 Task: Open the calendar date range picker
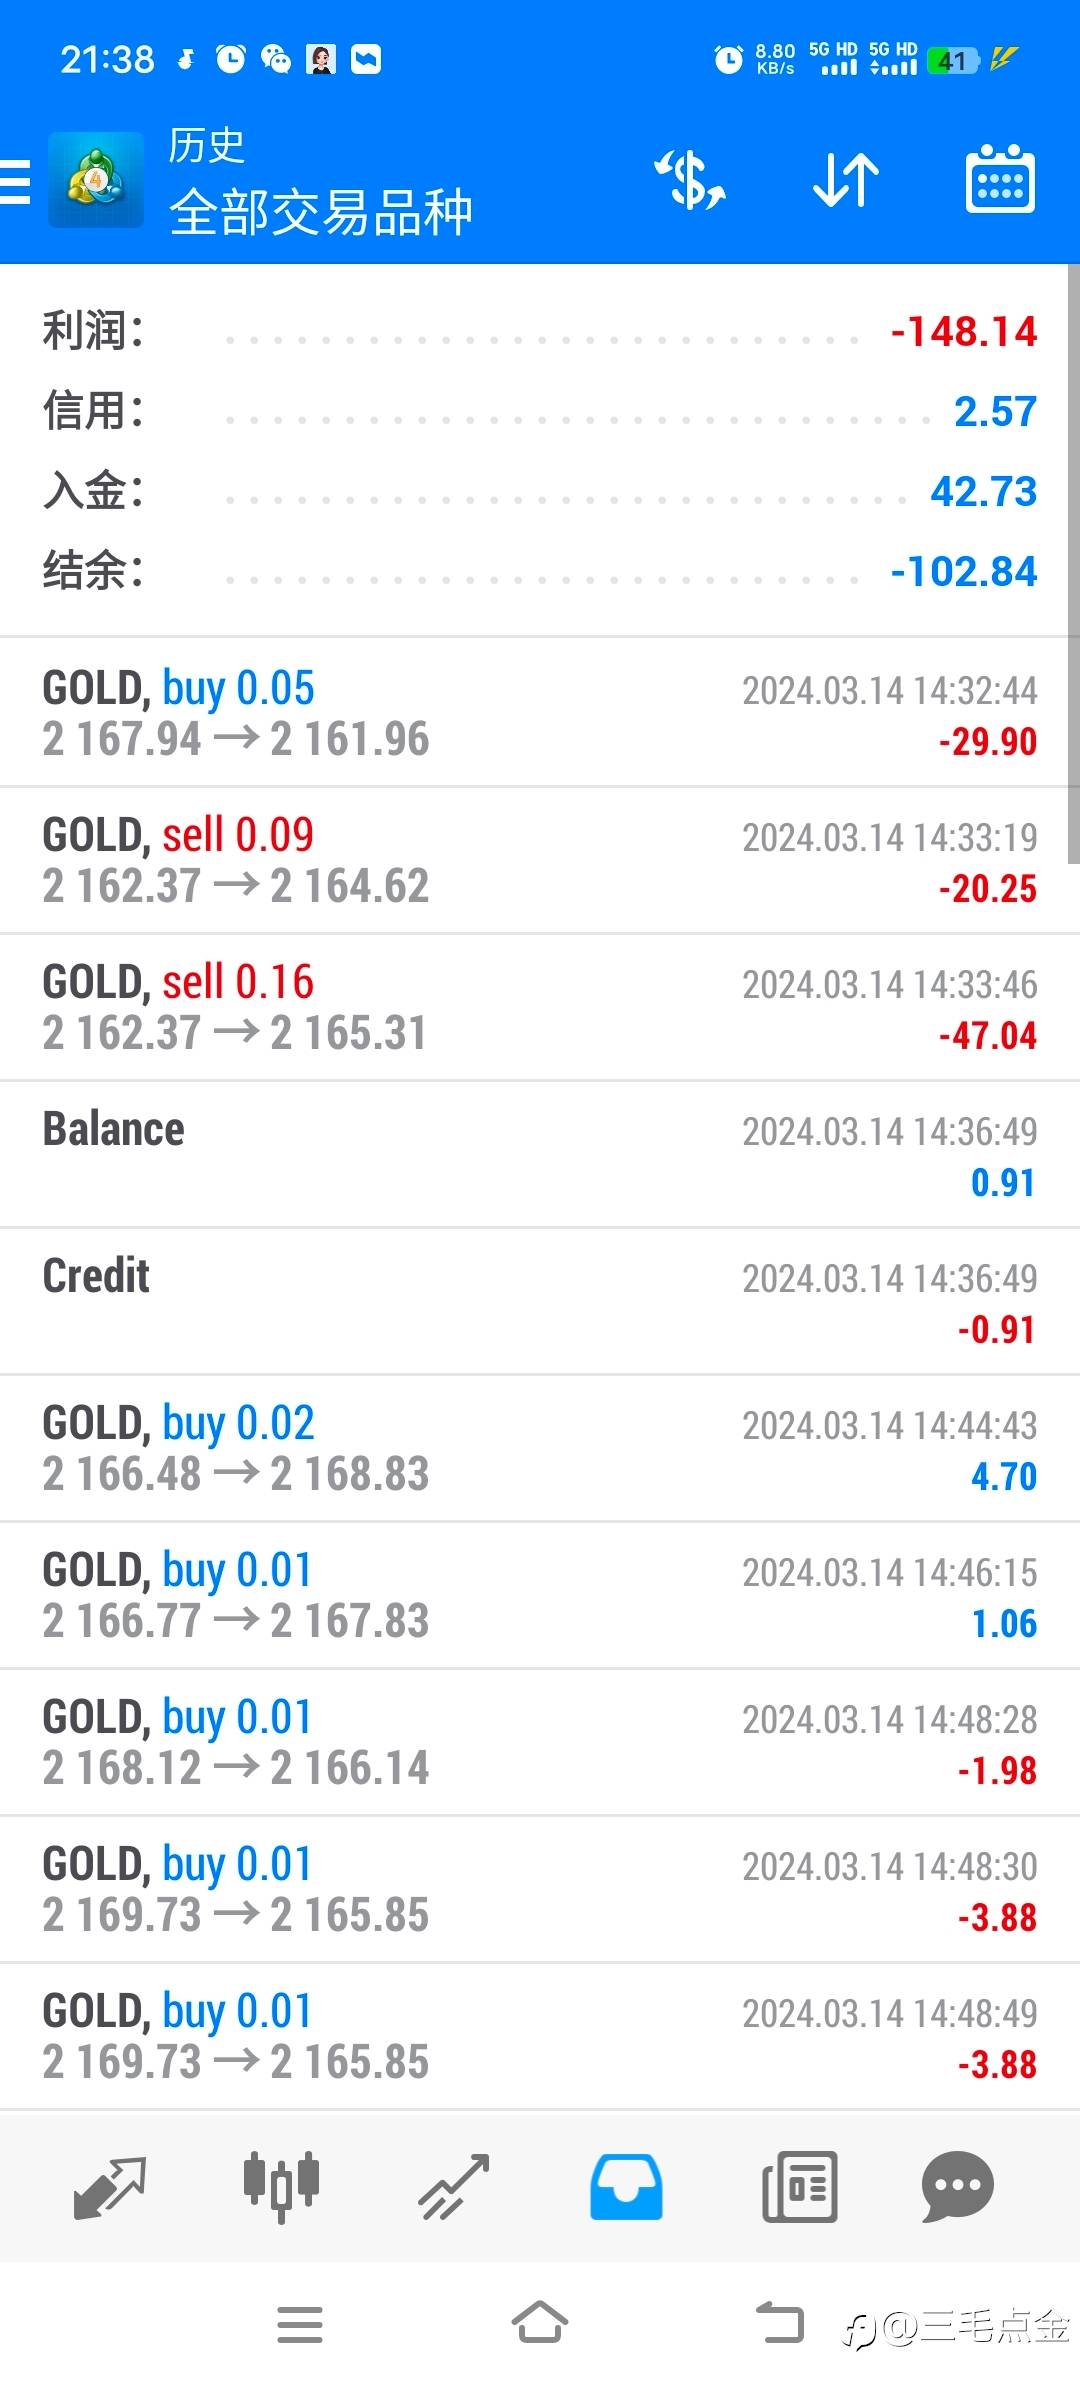[999, 181]
